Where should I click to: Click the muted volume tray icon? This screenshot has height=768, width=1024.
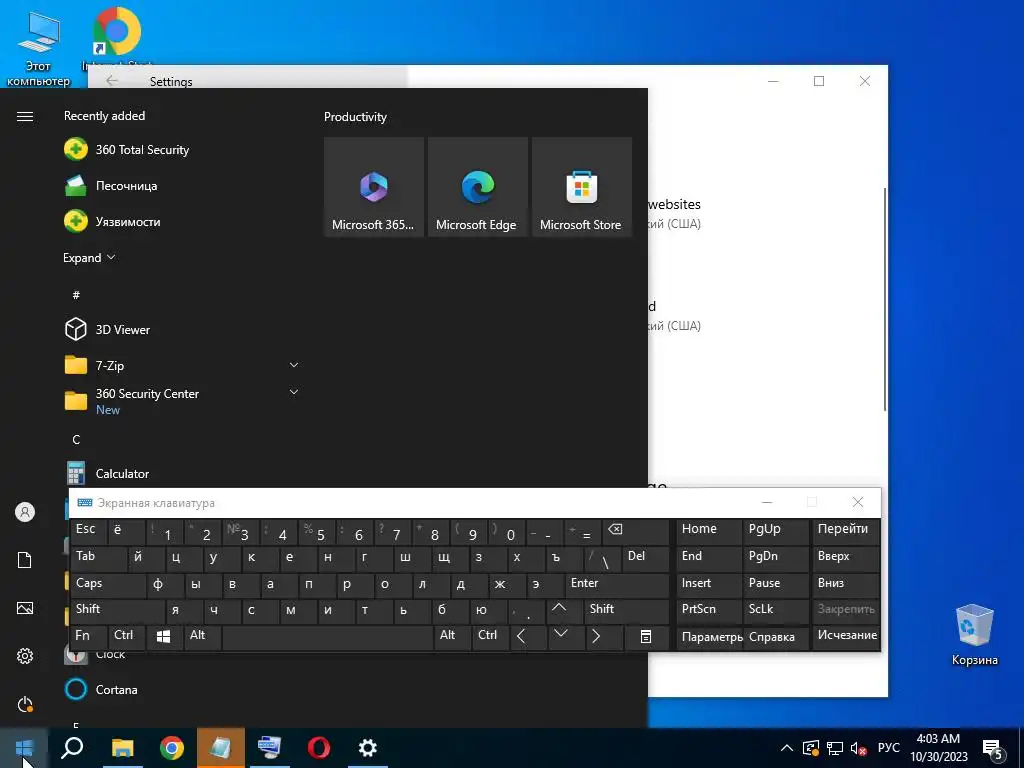click(859, 748)
